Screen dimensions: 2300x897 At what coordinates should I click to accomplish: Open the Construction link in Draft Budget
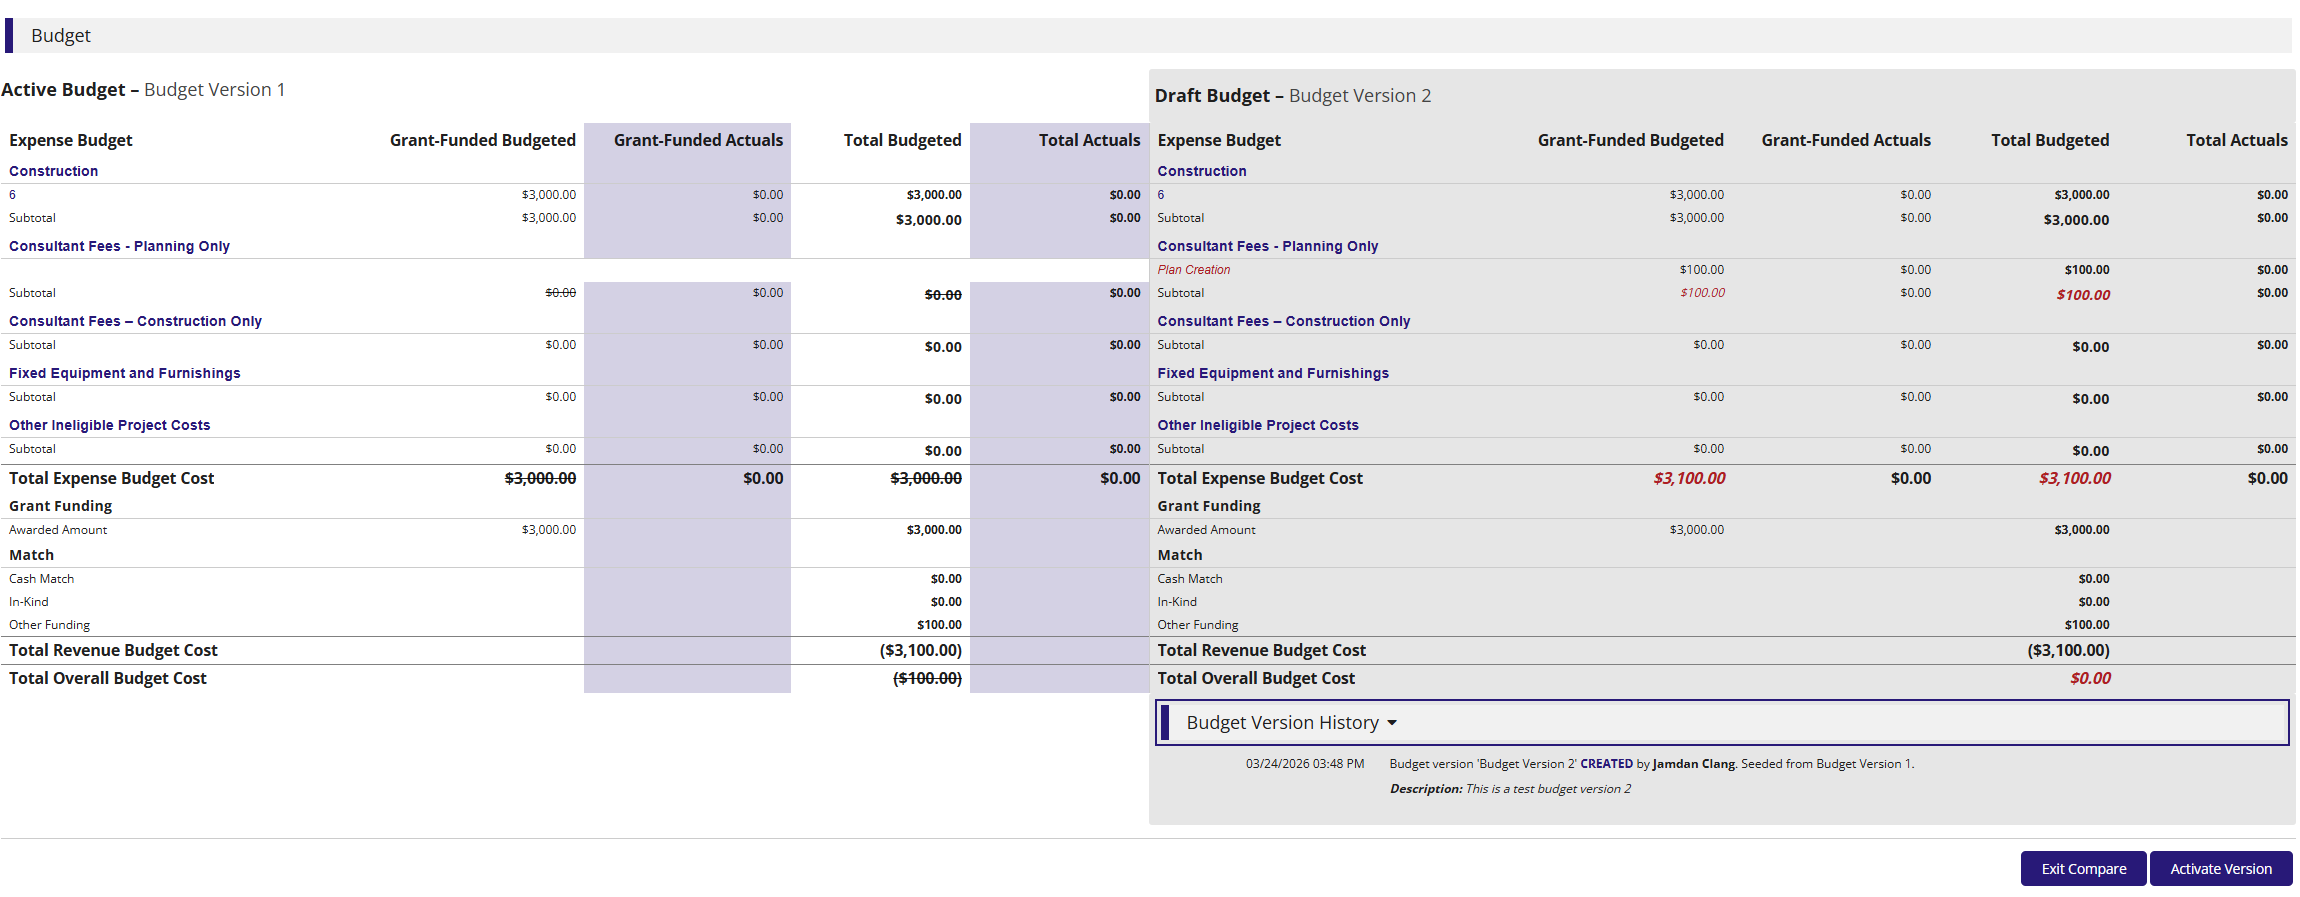click(1202, 171)
